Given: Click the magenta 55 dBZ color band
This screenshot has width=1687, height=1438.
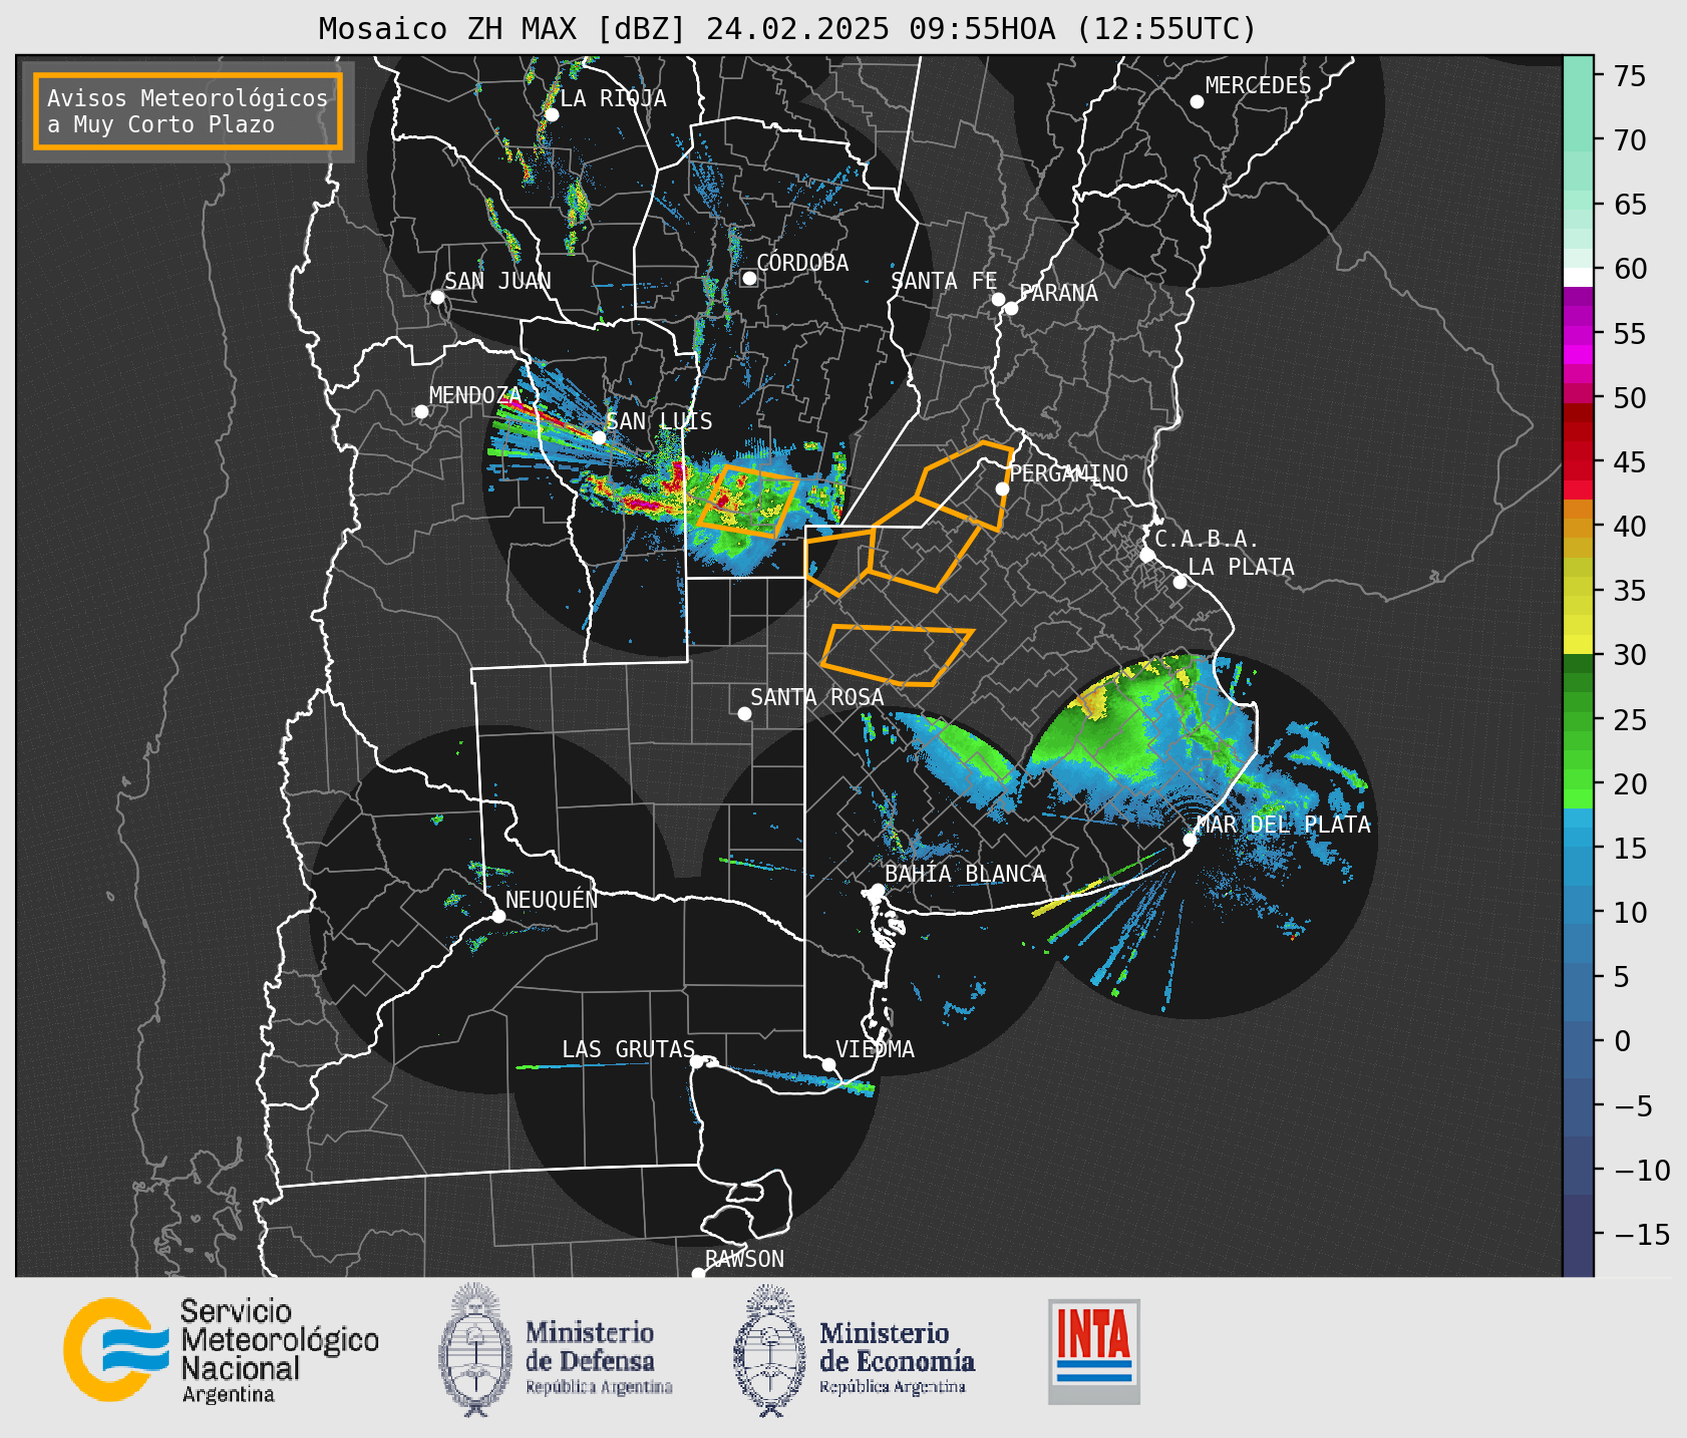Looking at the screenshot, I should coord(1578,335).
